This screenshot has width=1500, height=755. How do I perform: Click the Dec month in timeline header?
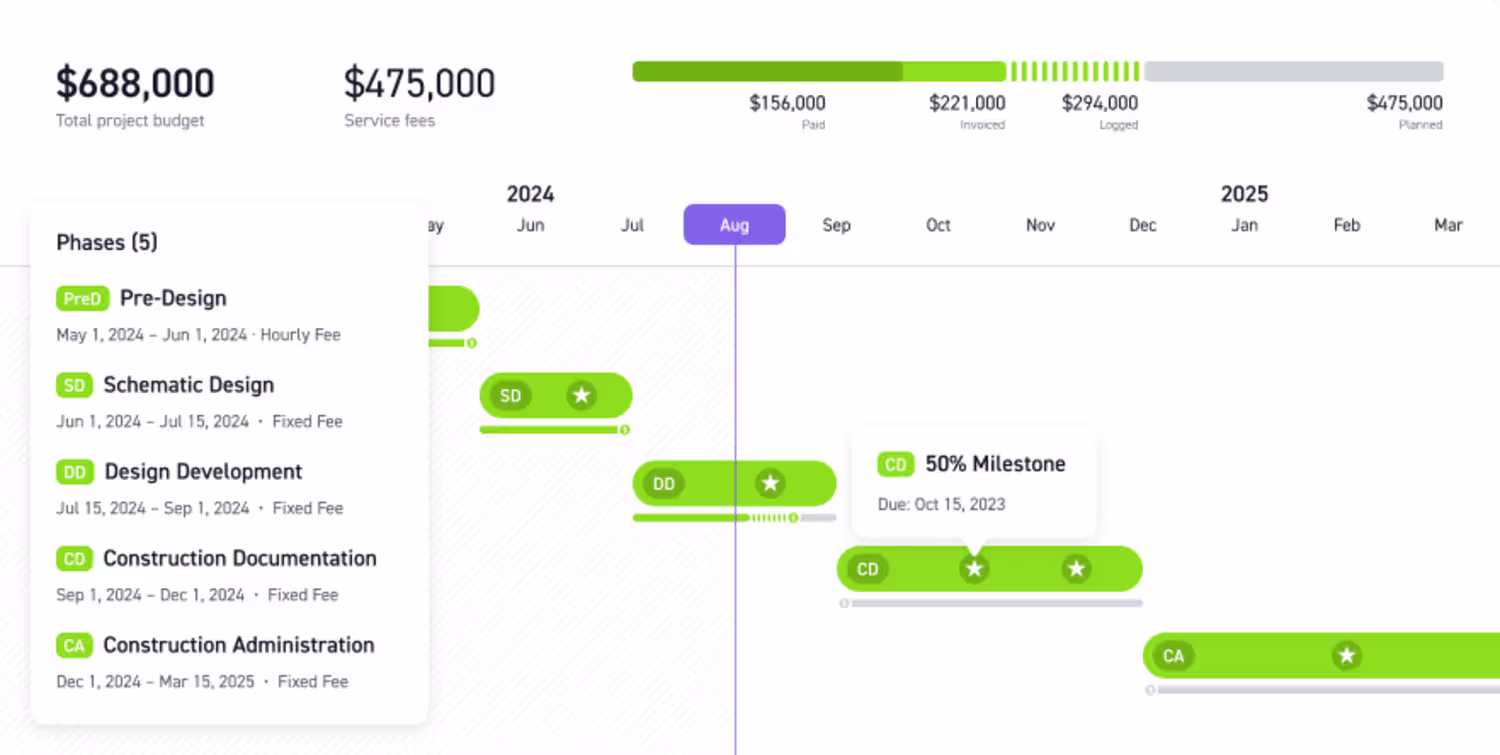point(1143,225)
